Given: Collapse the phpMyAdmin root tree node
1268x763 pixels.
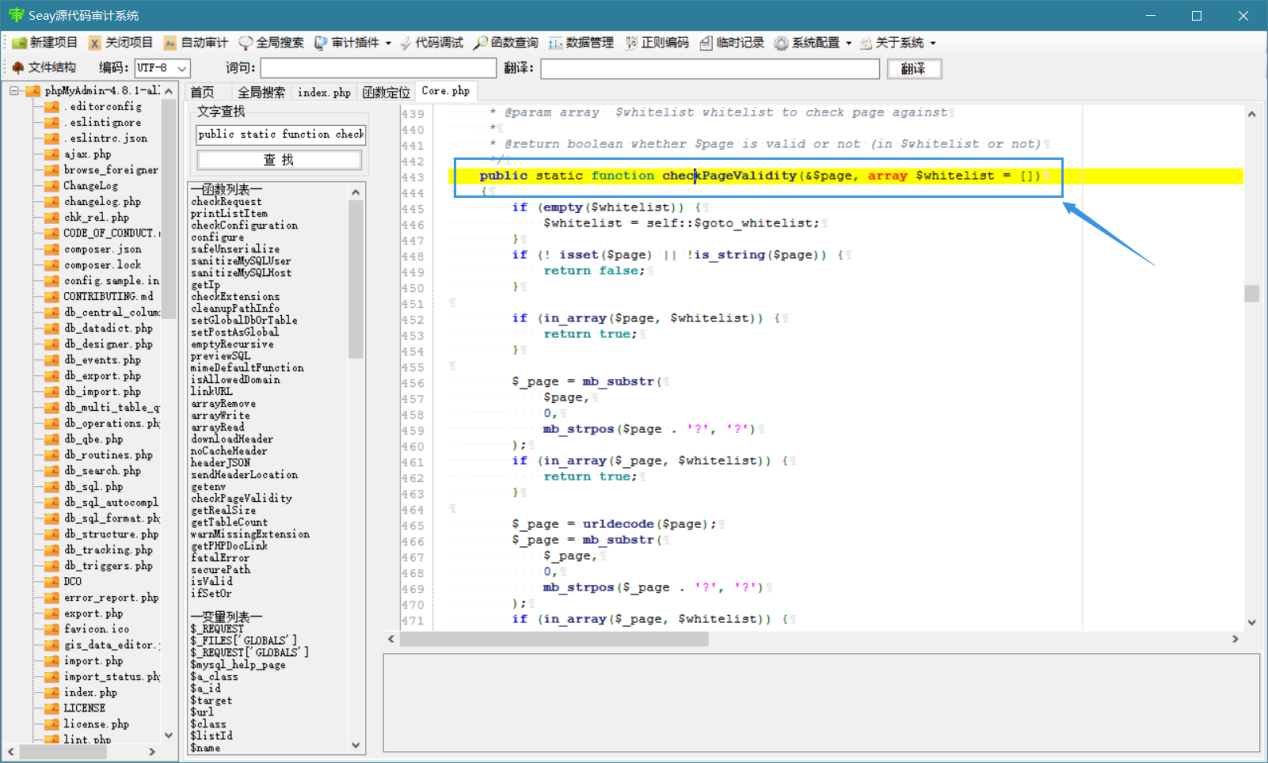Looking at the screenshot, I should coord(15,91).
